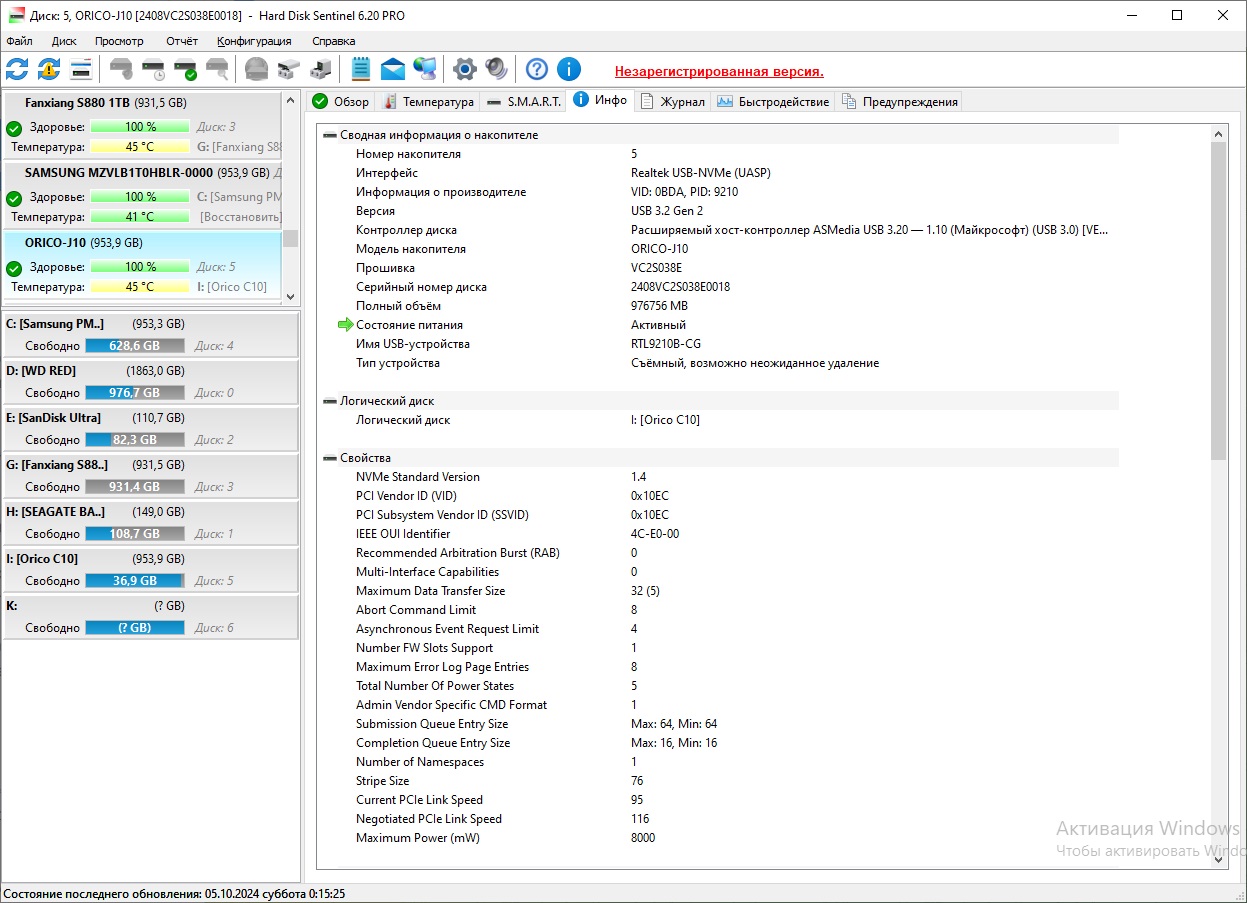Click the Realtek USB-NVMe (UASP) interface value
This screenshot has height=903, width=1247.
[x=701, y=173]
